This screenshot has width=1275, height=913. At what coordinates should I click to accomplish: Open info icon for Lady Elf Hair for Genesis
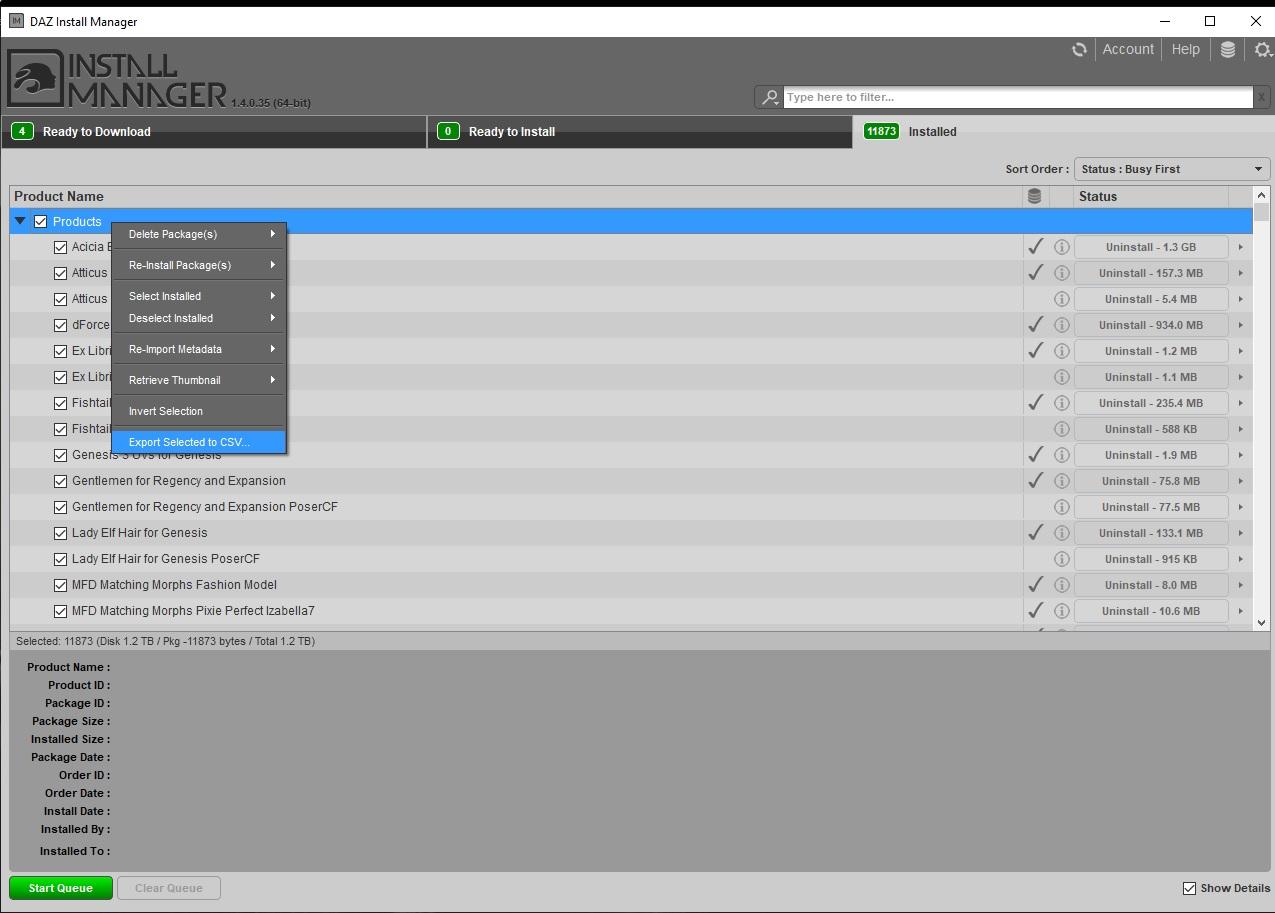(1062, 533)
